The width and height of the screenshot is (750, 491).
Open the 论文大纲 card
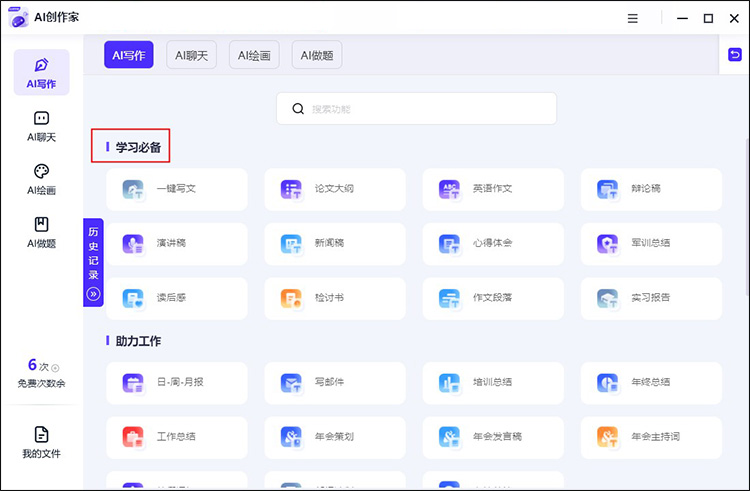tap(335, 189)
